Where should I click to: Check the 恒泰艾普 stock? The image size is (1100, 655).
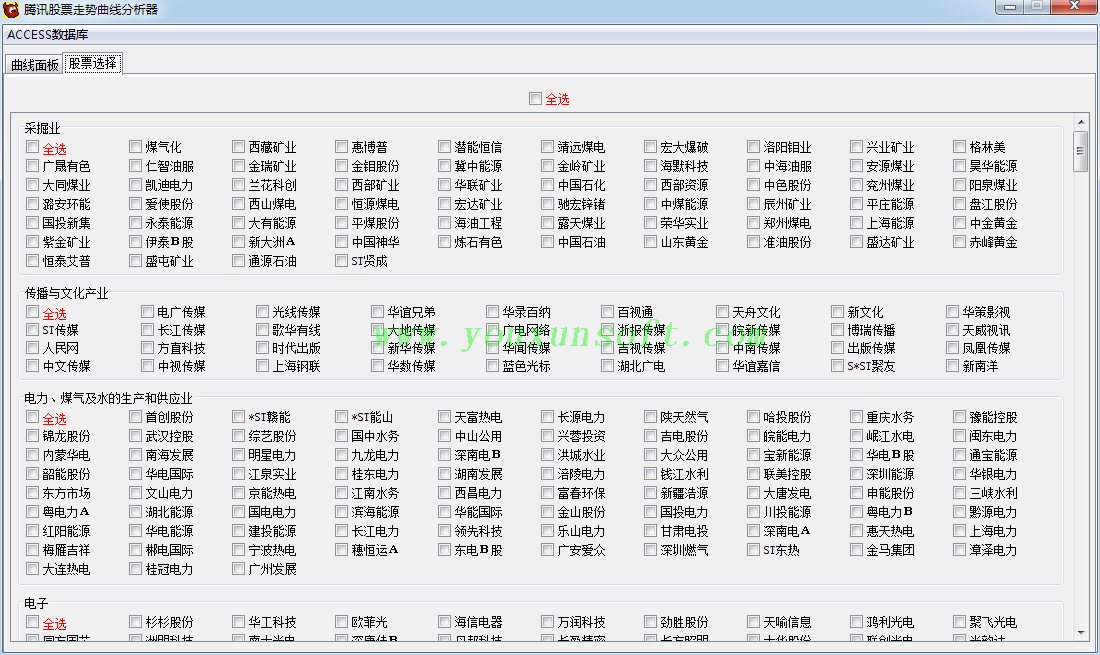tap(32, 261)
